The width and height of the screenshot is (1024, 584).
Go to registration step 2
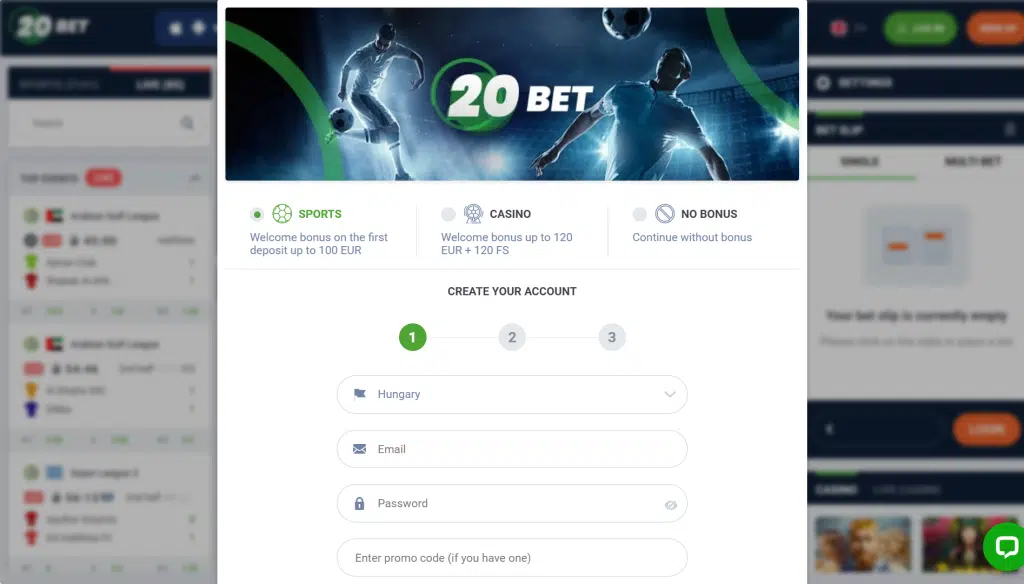[512, 337]
